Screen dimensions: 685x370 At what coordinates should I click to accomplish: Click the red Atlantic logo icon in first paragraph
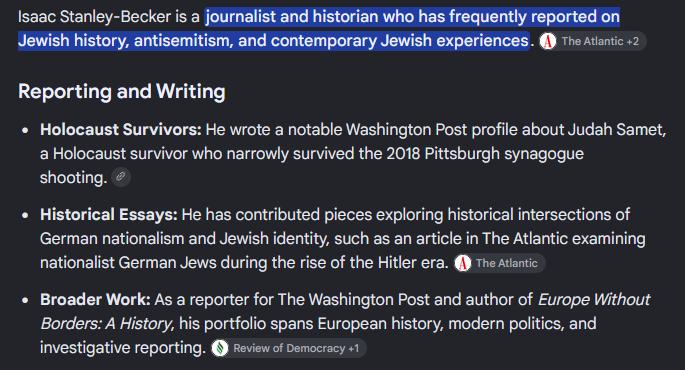(x=548, y=41)
